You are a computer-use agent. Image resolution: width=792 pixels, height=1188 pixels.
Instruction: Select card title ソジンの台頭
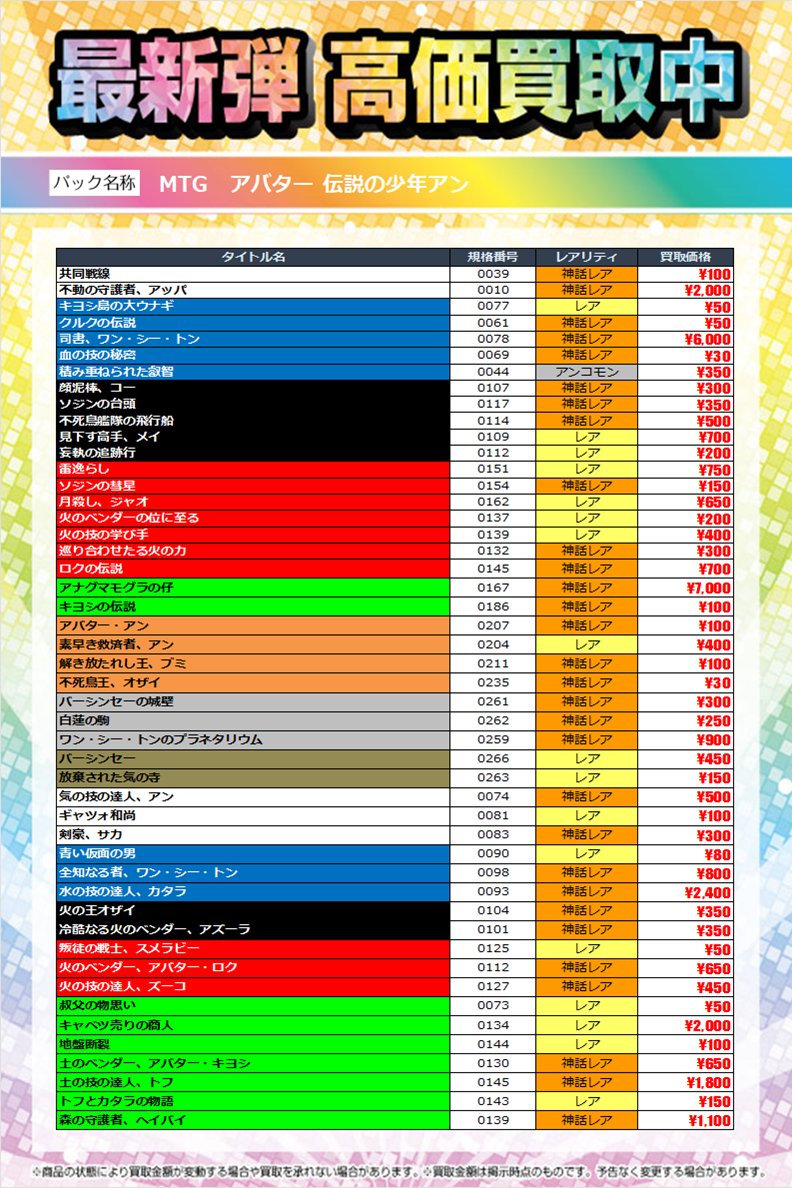pyautogui.click(x=98, y=404)
